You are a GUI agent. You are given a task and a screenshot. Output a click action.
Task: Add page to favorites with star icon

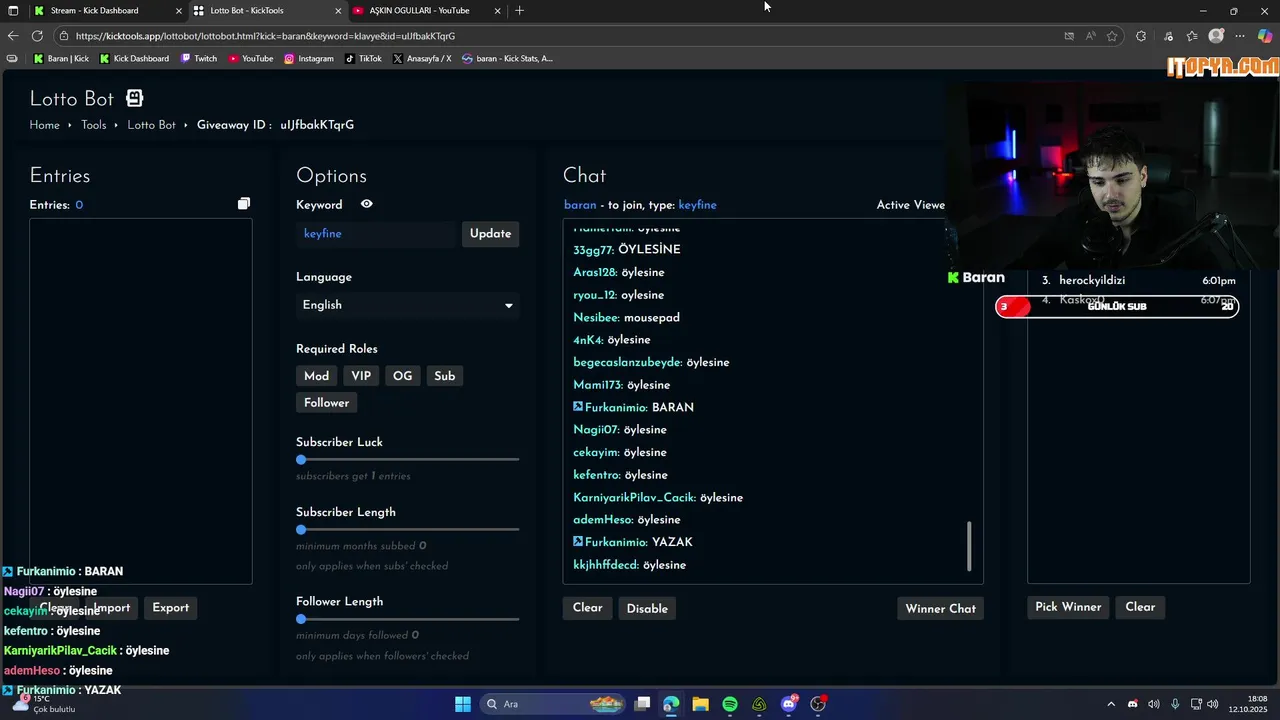[x=1112, y=36]
